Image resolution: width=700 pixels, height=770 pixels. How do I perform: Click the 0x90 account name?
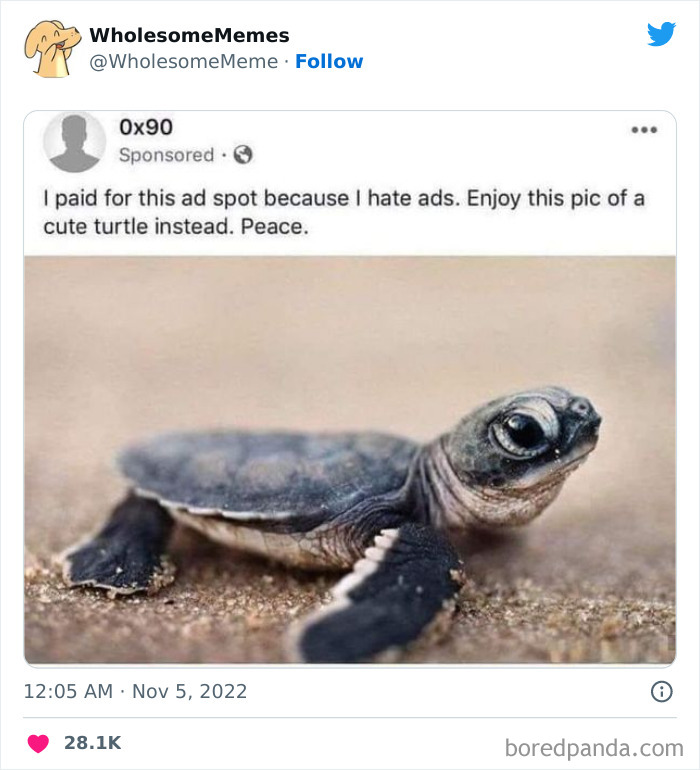coord(145,127)
